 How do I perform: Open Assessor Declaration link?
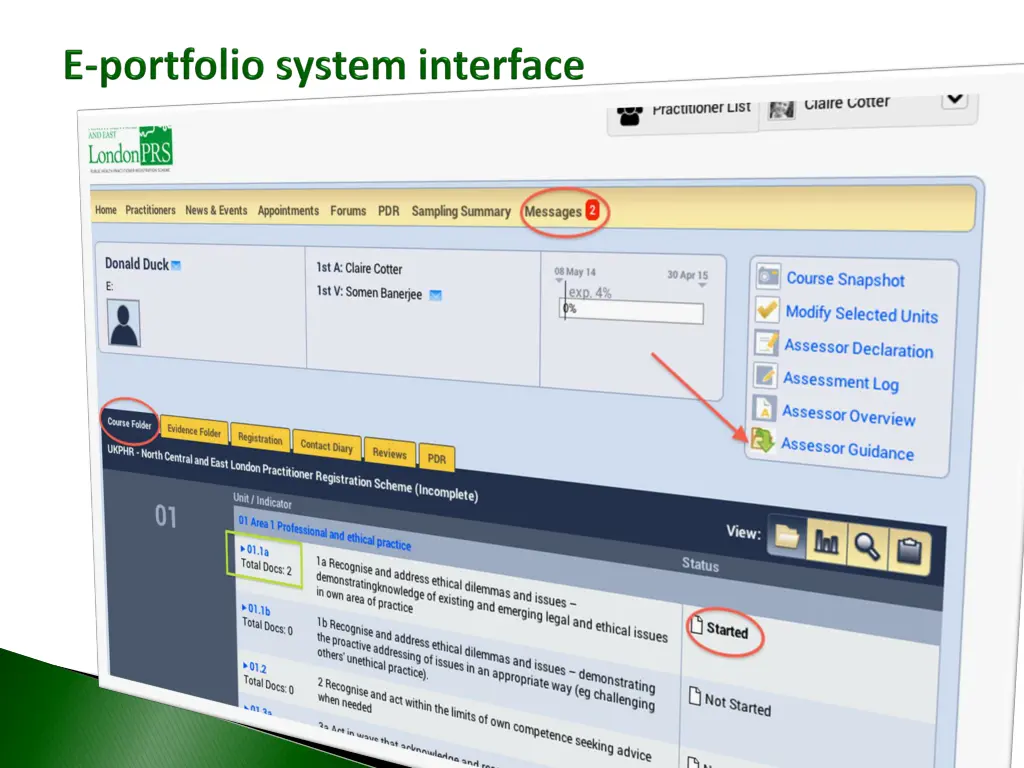[x=858, y=348]
